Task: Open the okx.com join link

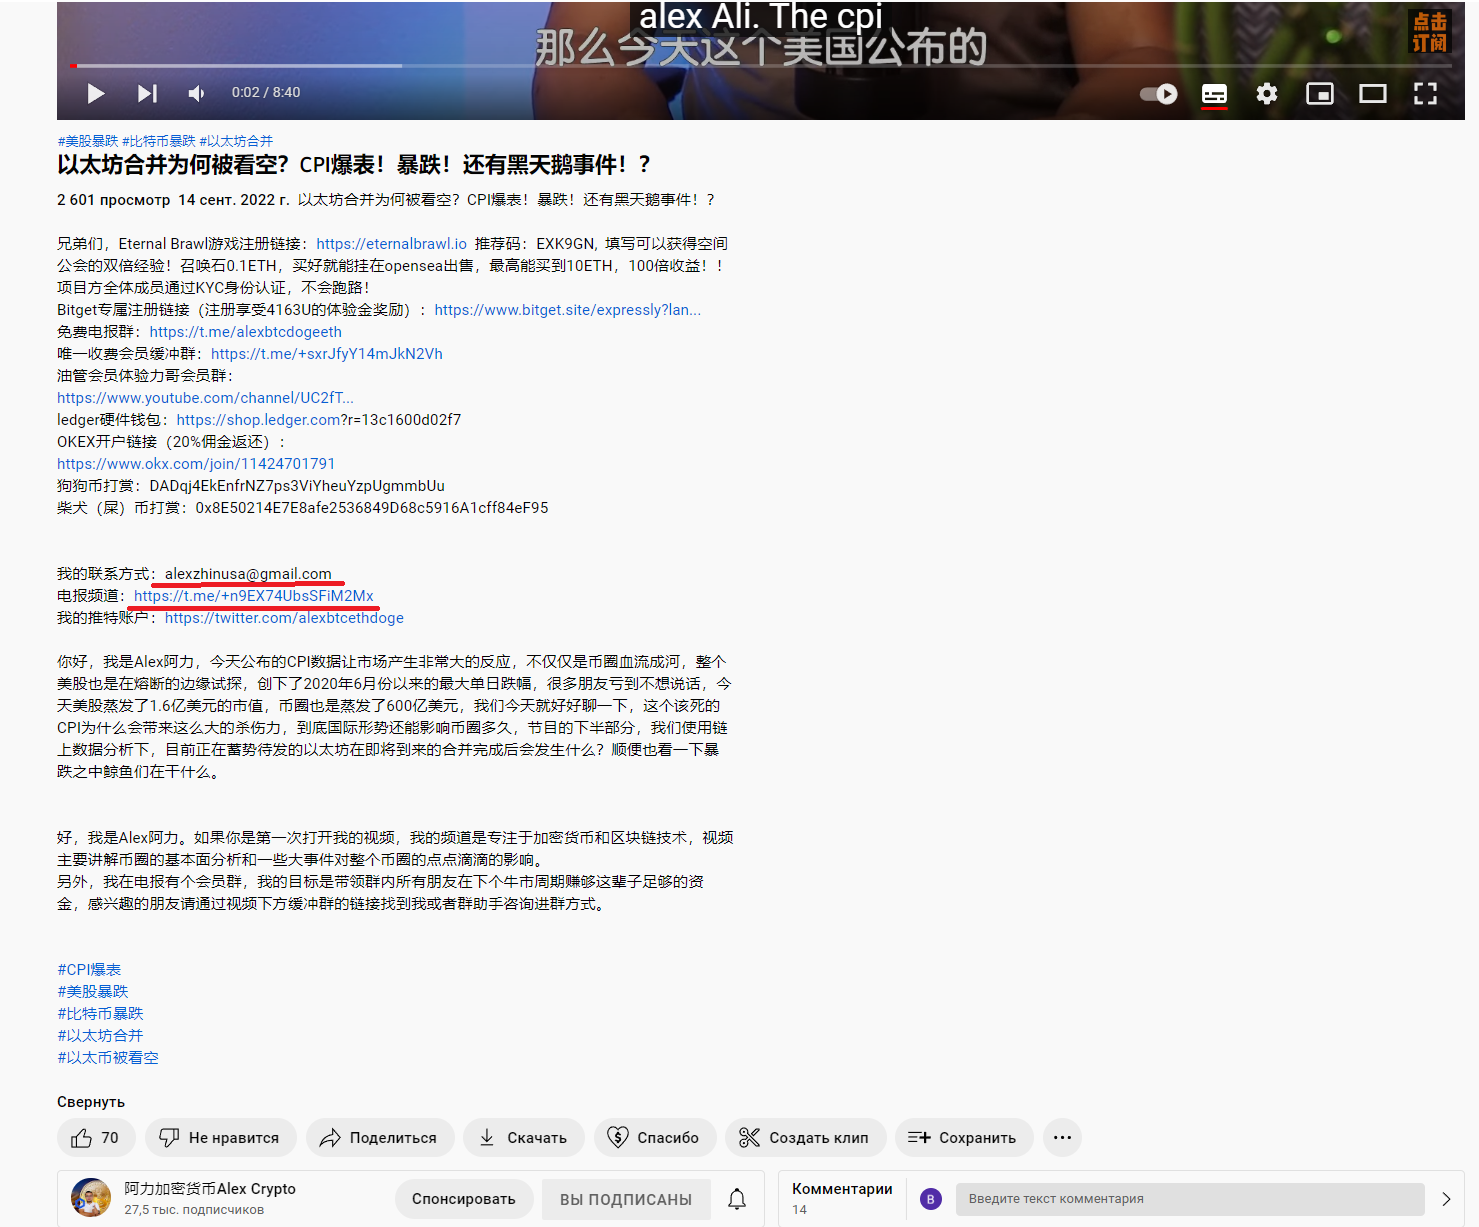Action: (x=196, y=464)
